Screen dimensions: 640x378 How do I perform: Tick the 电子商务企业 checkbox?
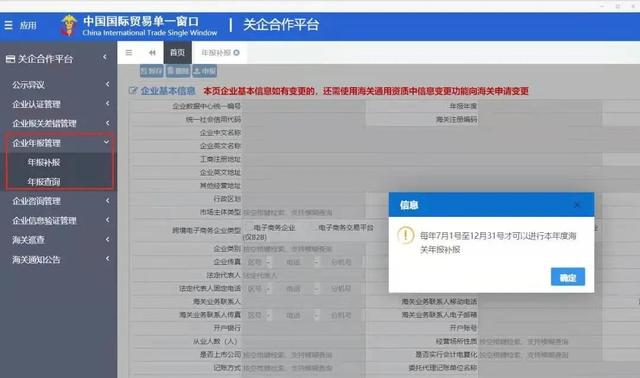click(x=249, y=228)
